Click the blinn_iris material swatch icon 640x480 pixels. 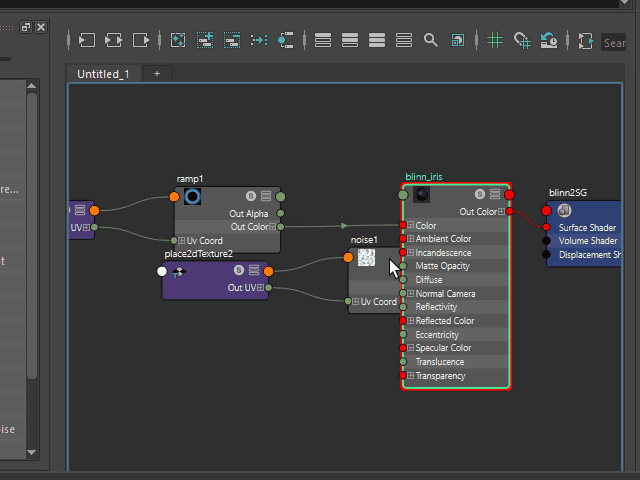click(x=422, y=195)
